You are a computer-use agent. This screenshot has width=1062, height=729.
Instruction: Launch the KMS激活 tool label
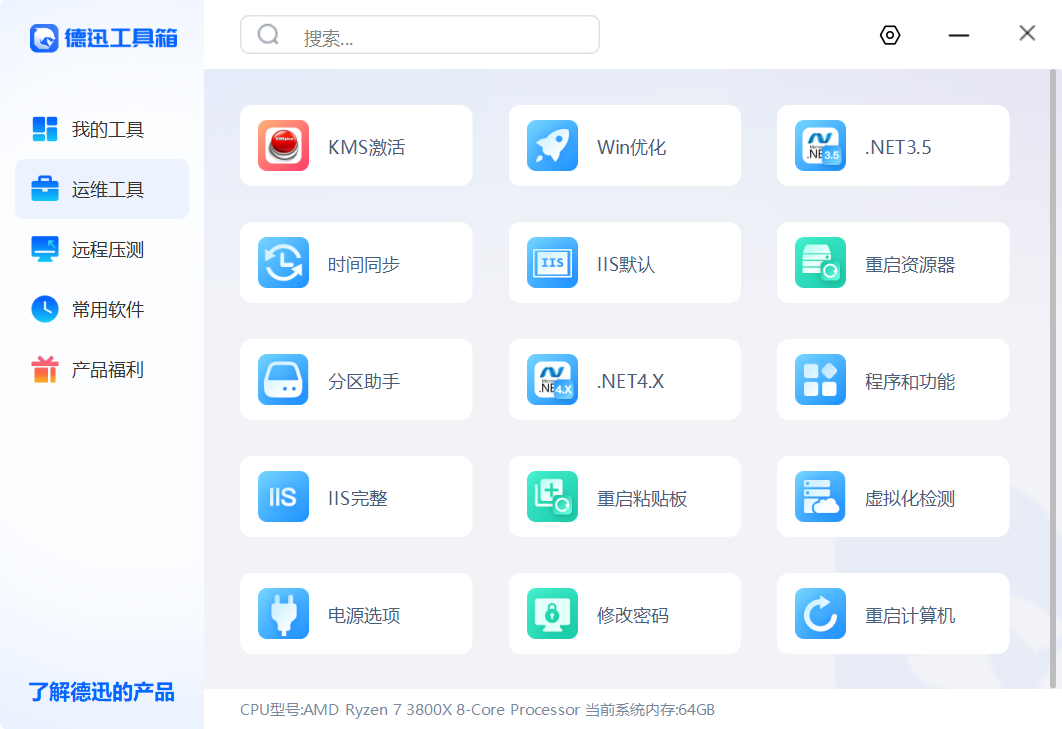(366, 147)
